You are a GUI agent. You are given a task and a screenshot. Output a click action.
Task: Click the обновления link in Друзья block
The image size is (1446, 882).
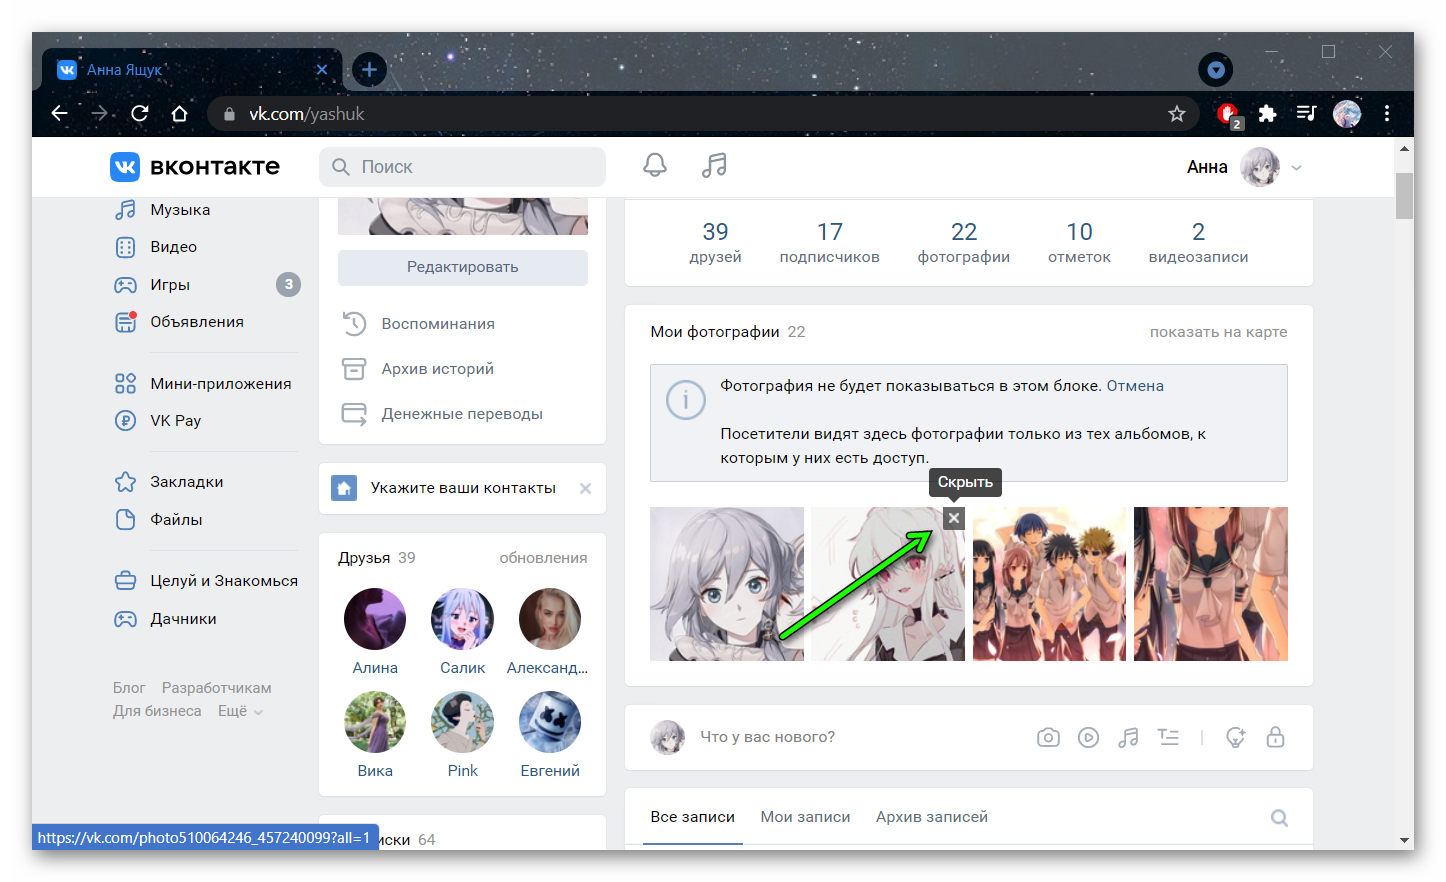543,558
